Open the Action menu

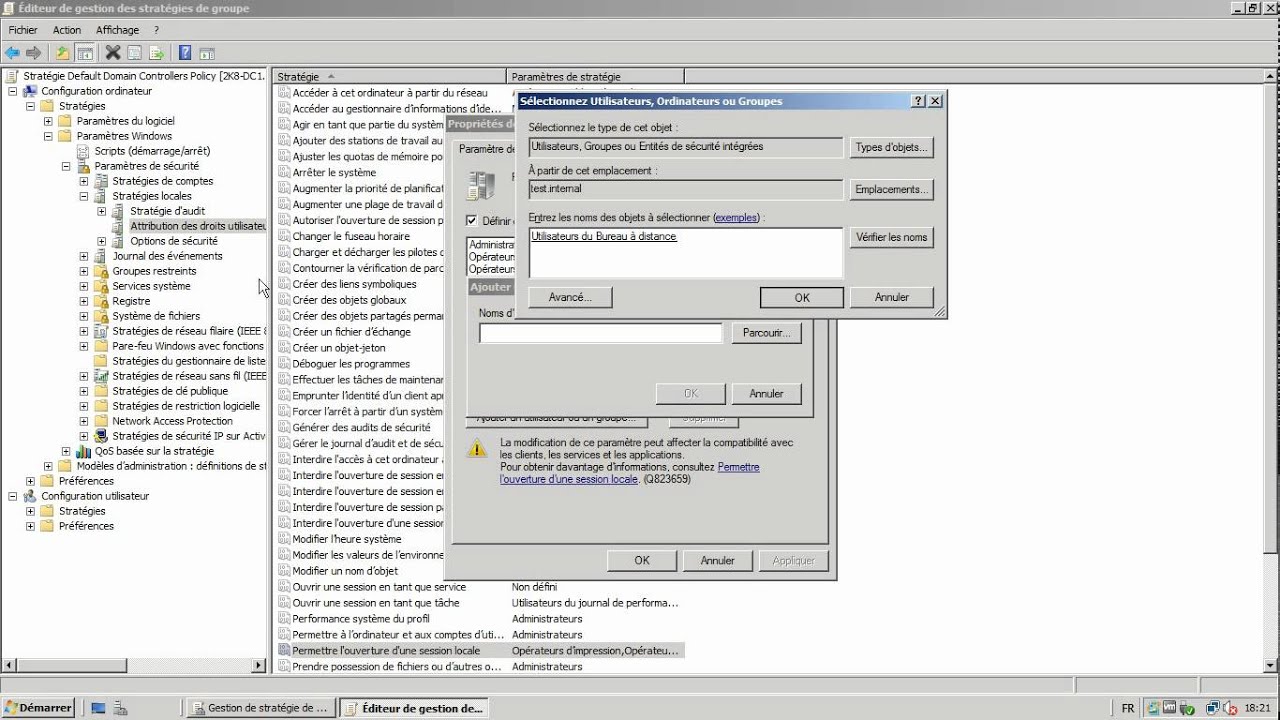(67, 30)
